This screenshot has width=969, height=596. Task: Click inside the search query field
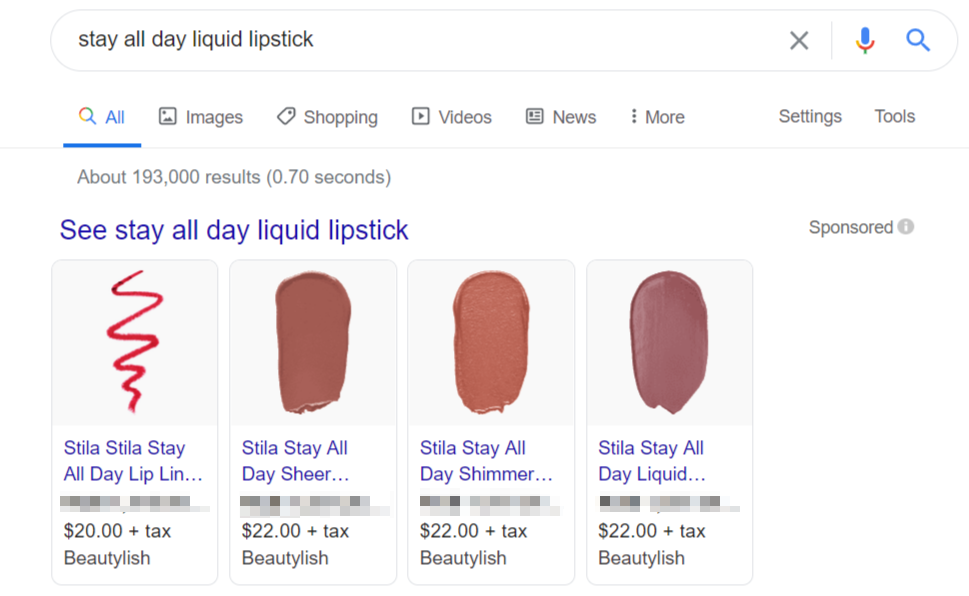400,40
